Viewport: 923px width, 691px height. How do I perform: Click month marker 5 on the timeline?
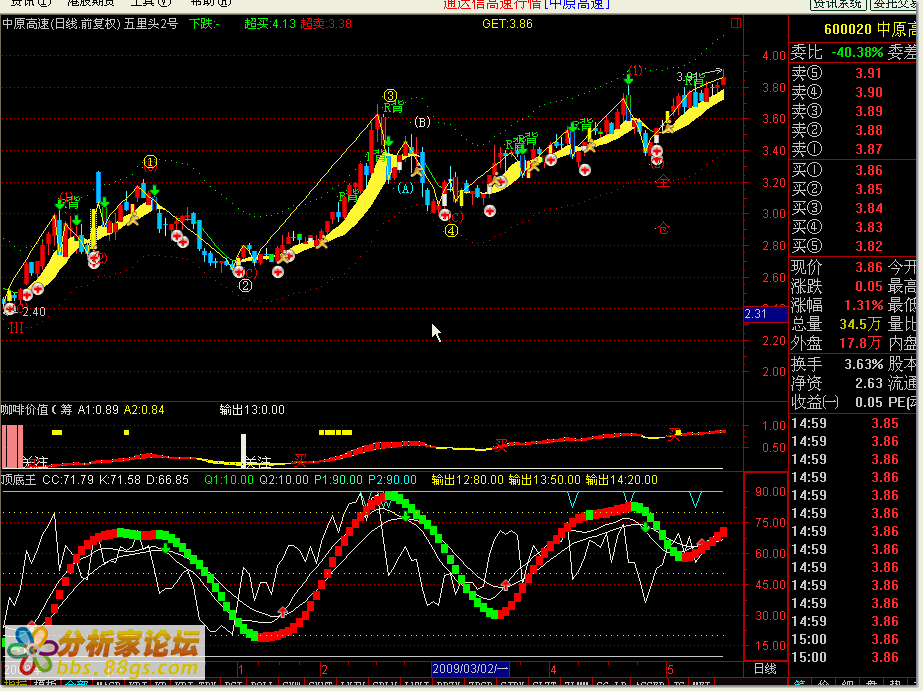tap(670, 670)
